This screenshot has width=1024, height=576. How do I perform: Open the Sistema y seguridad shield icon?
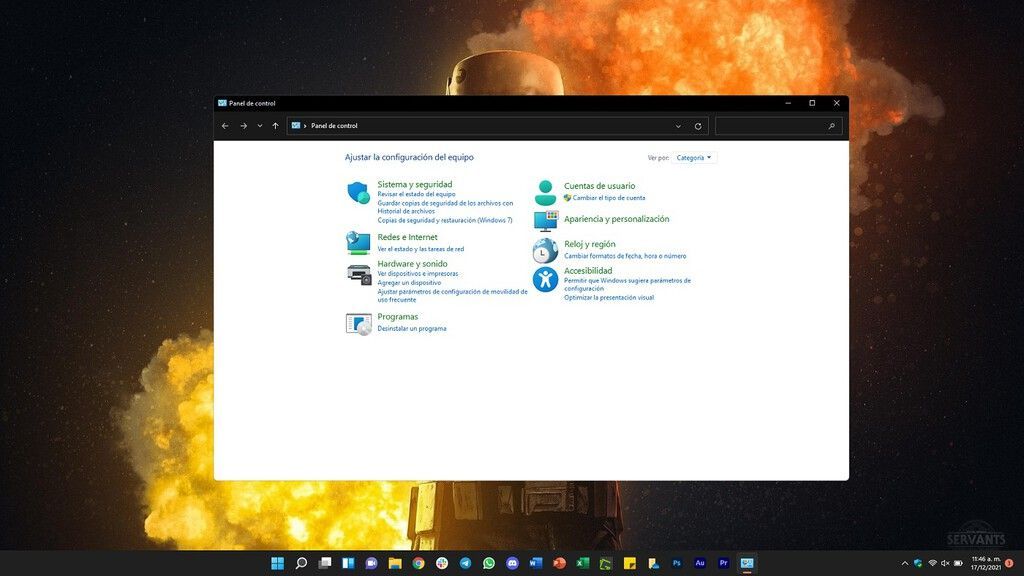[x=358, y=193]
